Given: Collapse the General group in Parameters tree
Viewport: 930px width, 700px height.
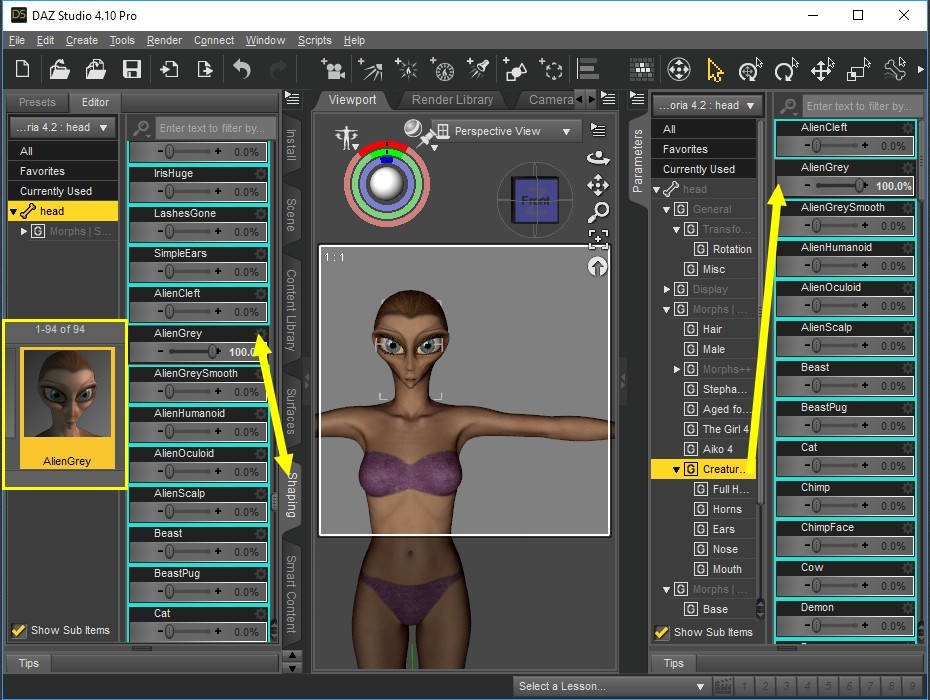Looking at the screenshot, I should tap(667, 209).
